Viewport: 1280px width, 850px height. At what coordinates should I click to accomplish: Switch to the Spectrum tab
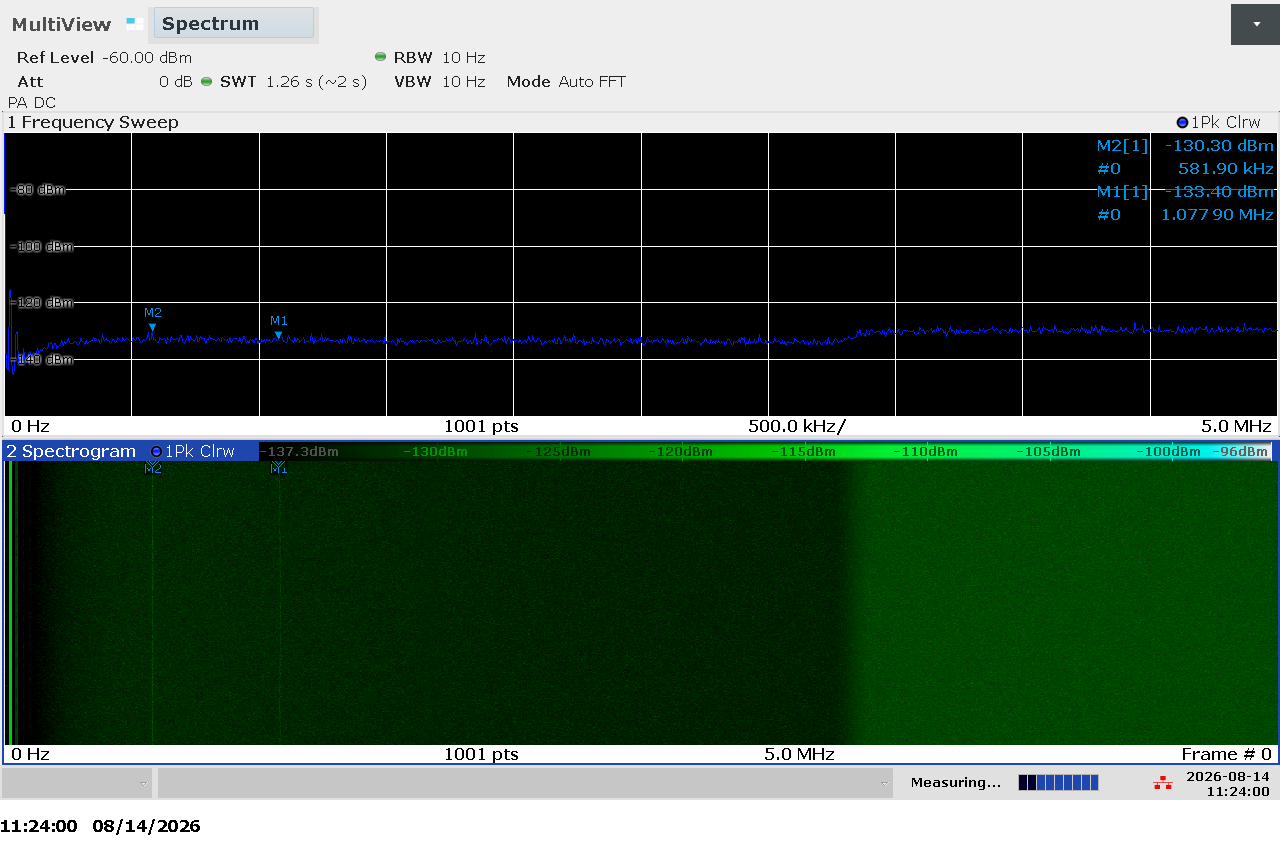click(x=234, y=24)
